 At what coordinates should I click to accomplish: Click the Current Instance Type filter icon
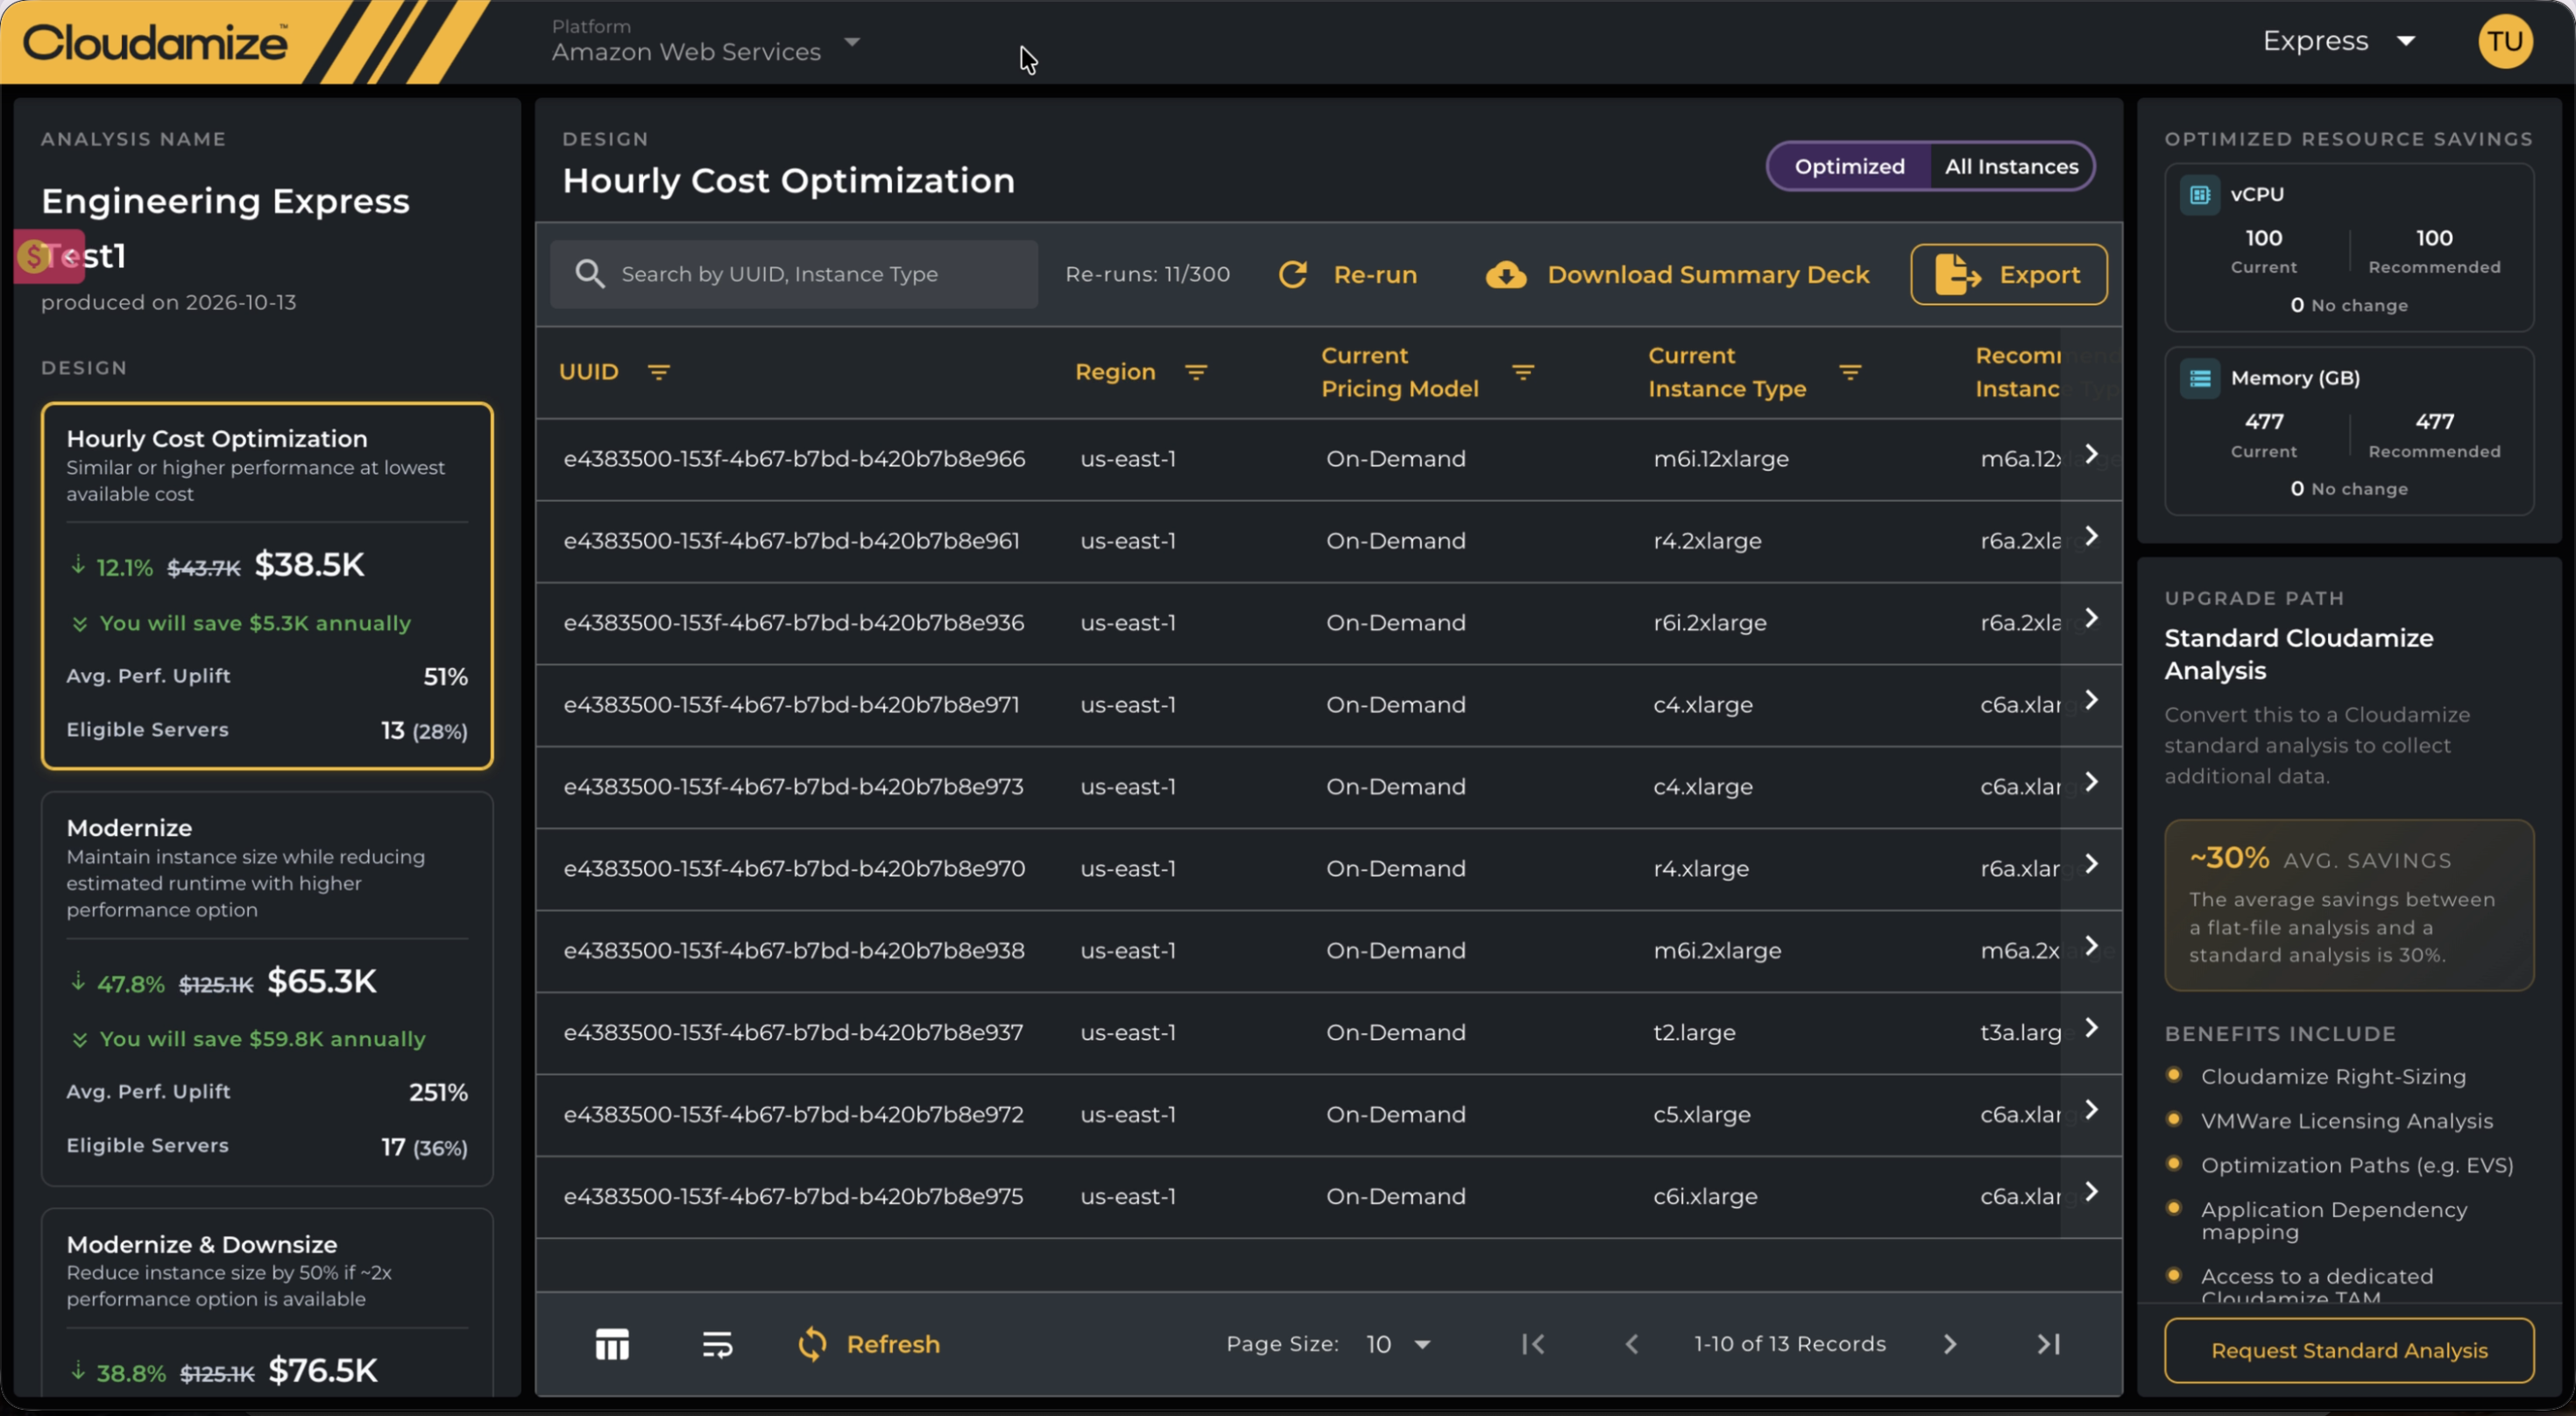coord(1850,372)
